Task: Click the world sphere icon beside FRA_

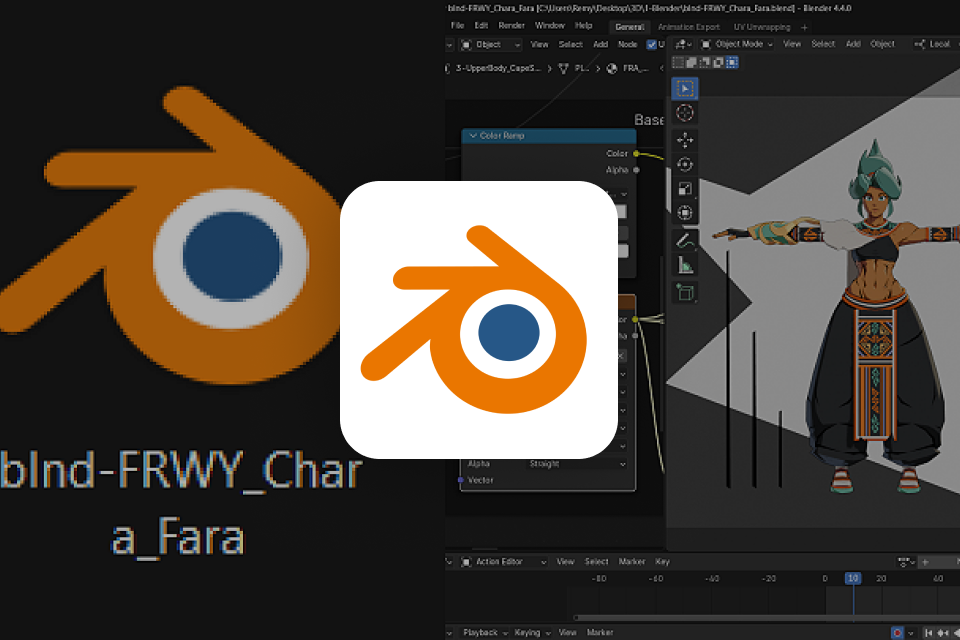Action: pos(612,69)
